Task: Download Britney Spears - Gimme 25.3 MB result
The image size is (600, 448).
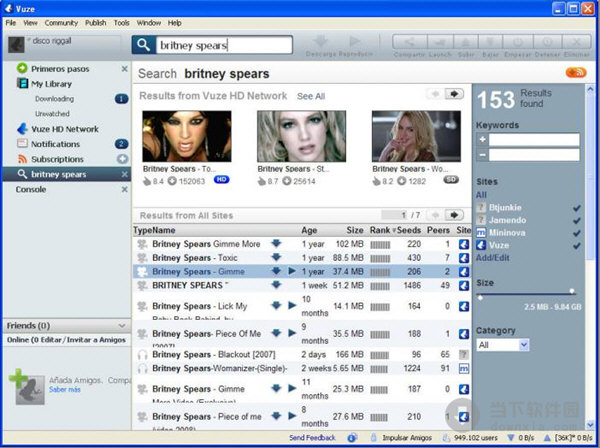Action: [276, 389]
